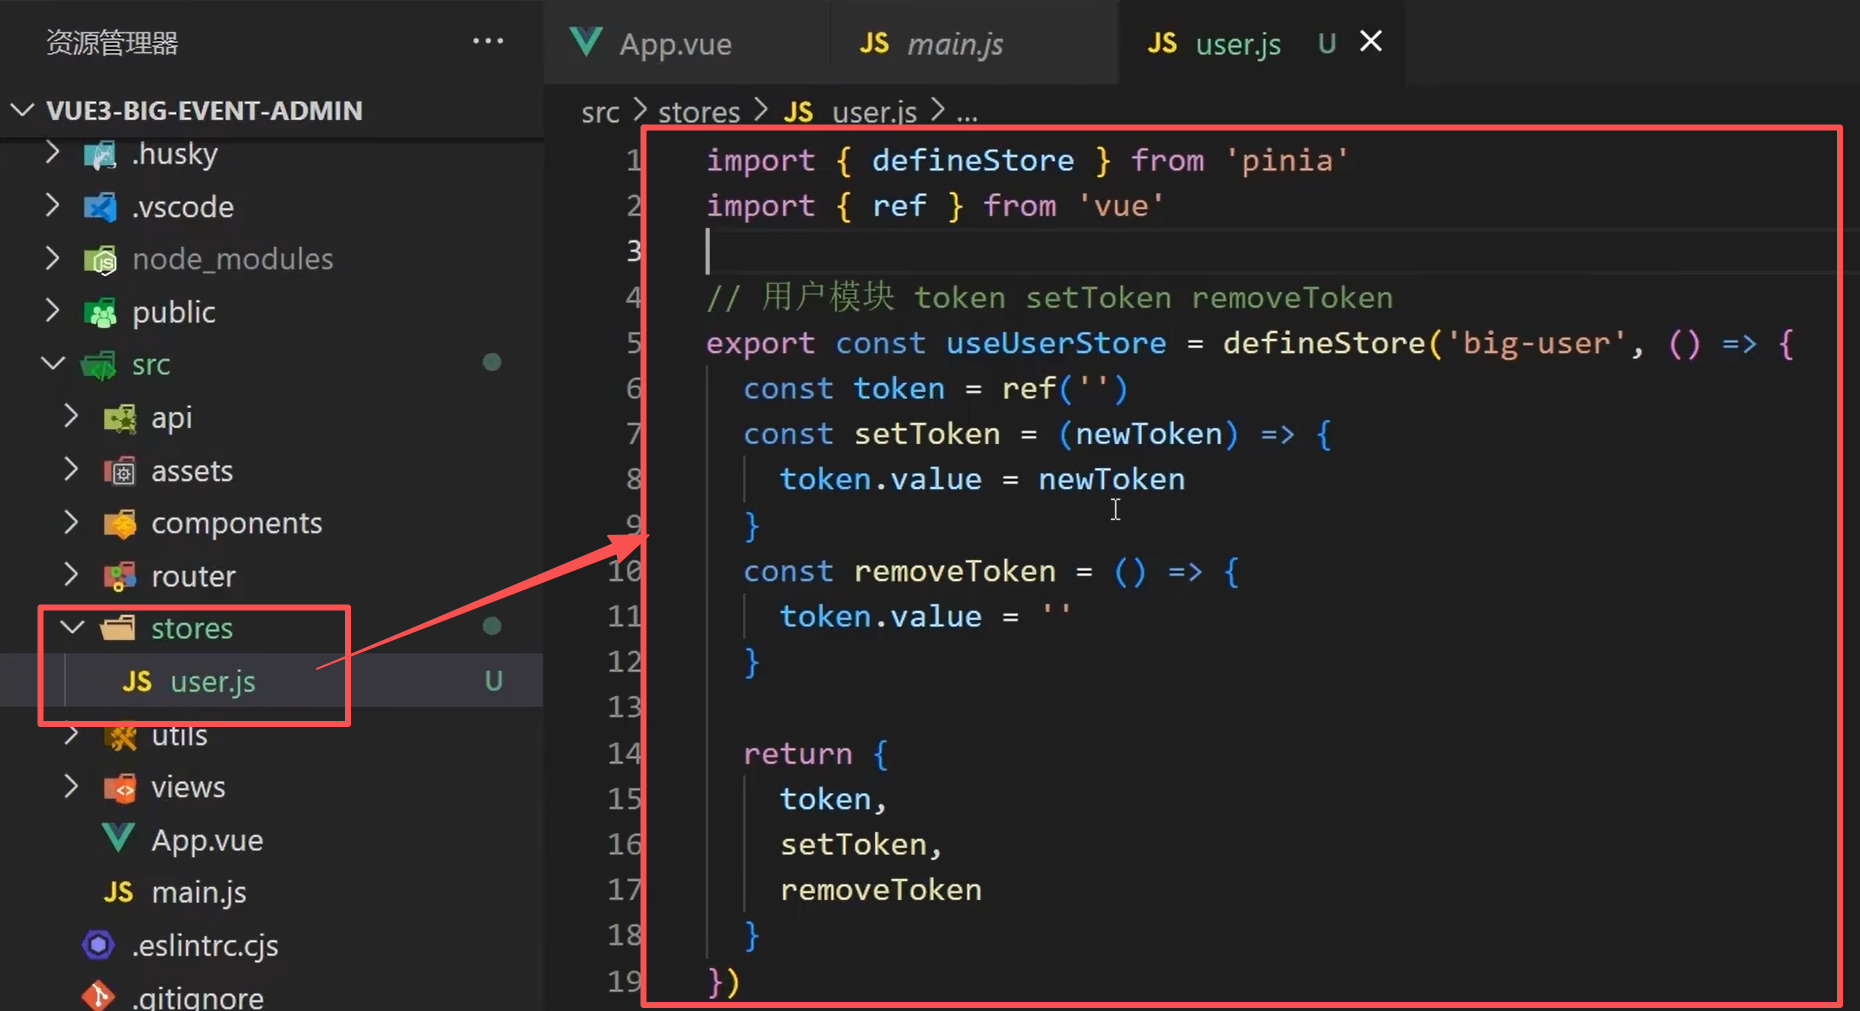Expand the .vscode folder chevron
This screenshot has width=1860, height=1011.
53,206
